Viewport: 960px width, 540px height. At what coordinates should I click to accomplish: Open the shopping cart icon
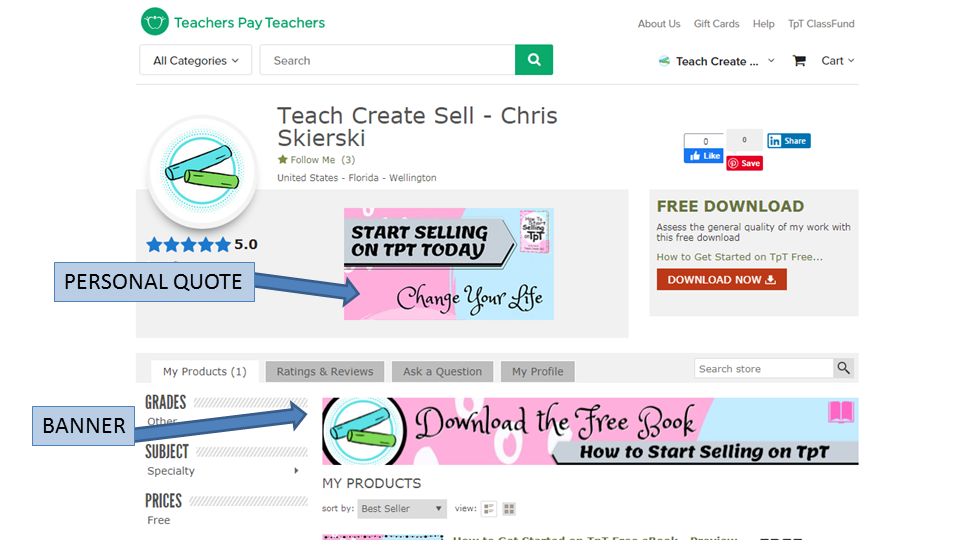point(799,61)
